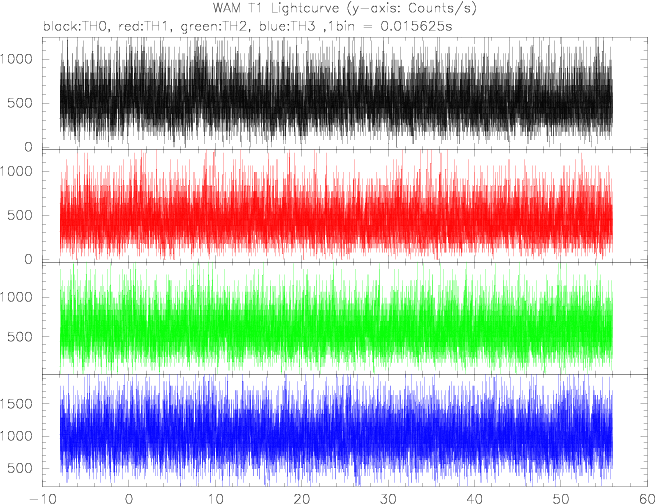Select the x-axis tick label "60"
Screen dimensions: 656x504
(x=646, y=498)
